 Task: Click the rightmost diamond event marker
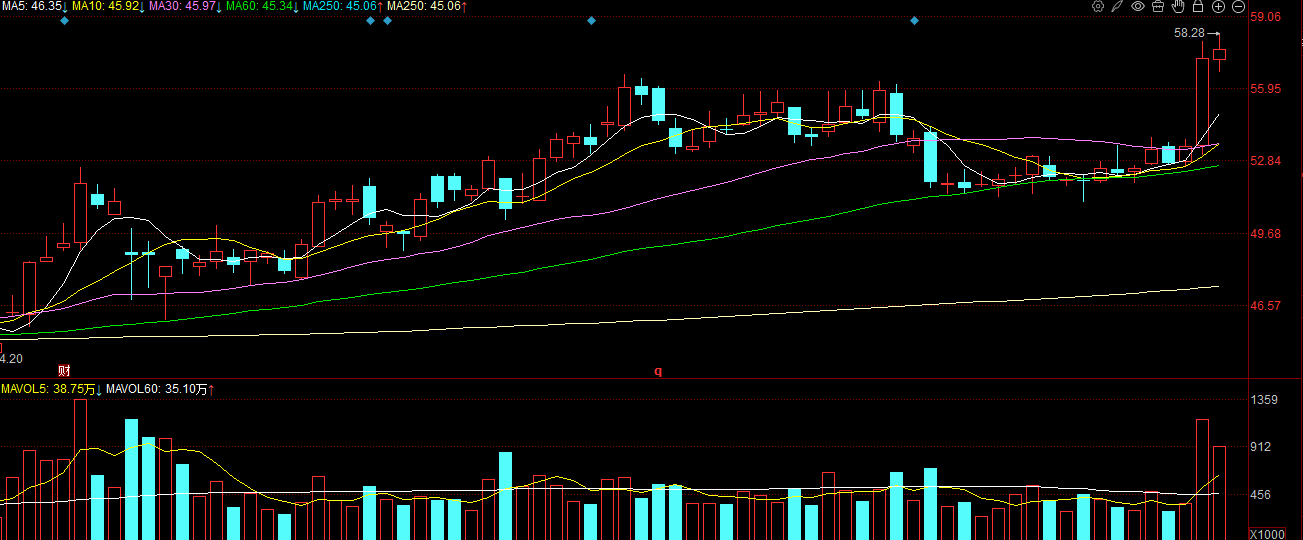[913, 21]
